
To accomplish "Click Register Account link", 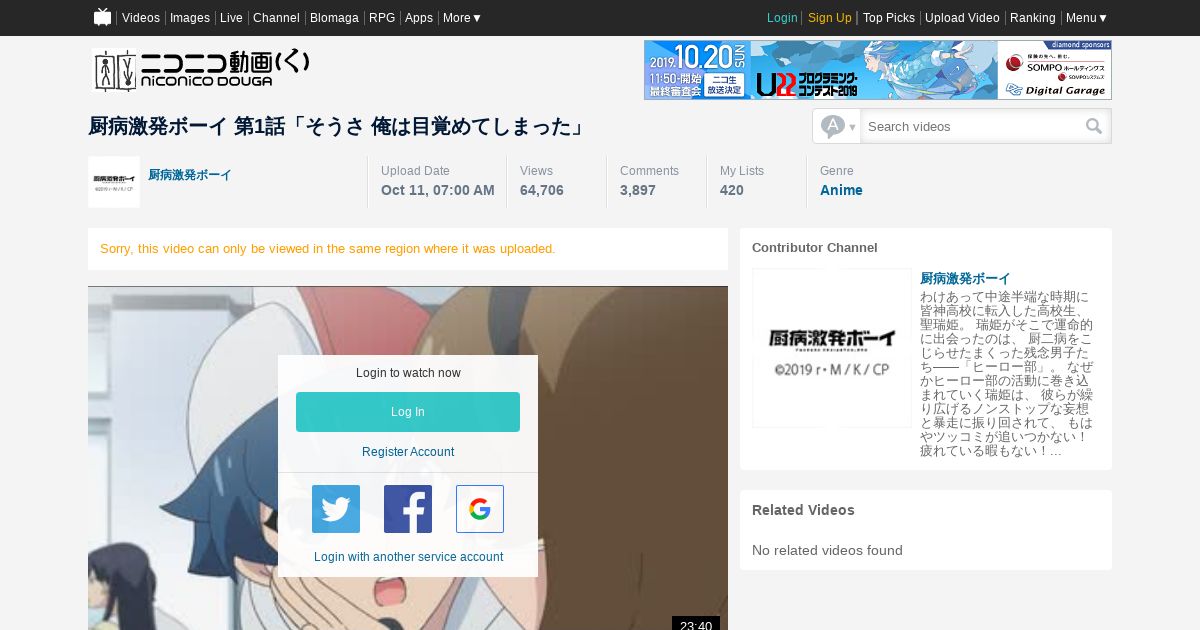I will (x=408, y=452).
